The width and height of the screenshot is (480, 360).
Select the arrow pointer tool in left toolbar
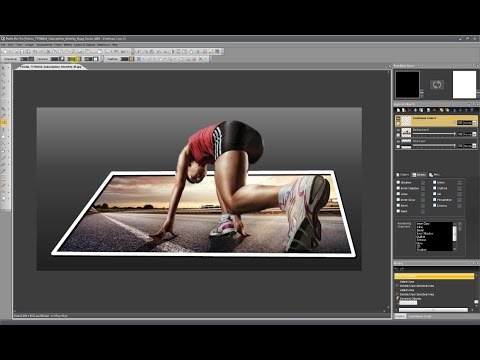[4, 68]
